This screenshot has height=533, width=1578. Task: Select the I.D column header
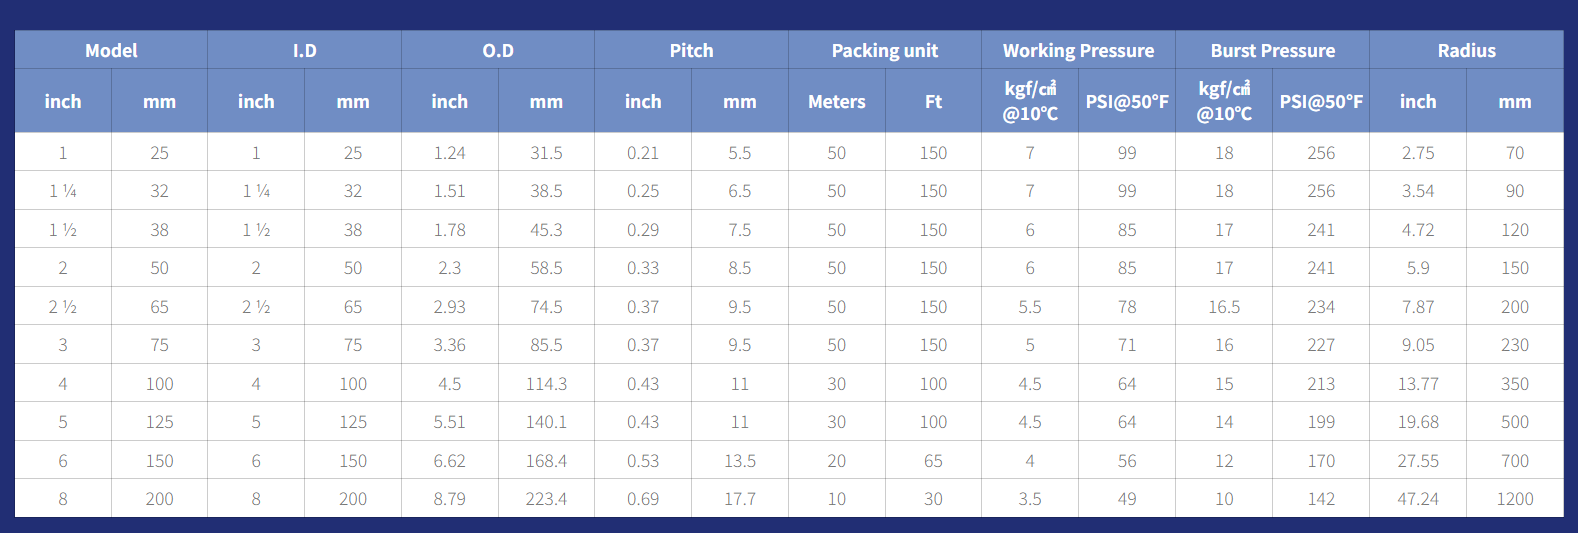coord(305,50)
